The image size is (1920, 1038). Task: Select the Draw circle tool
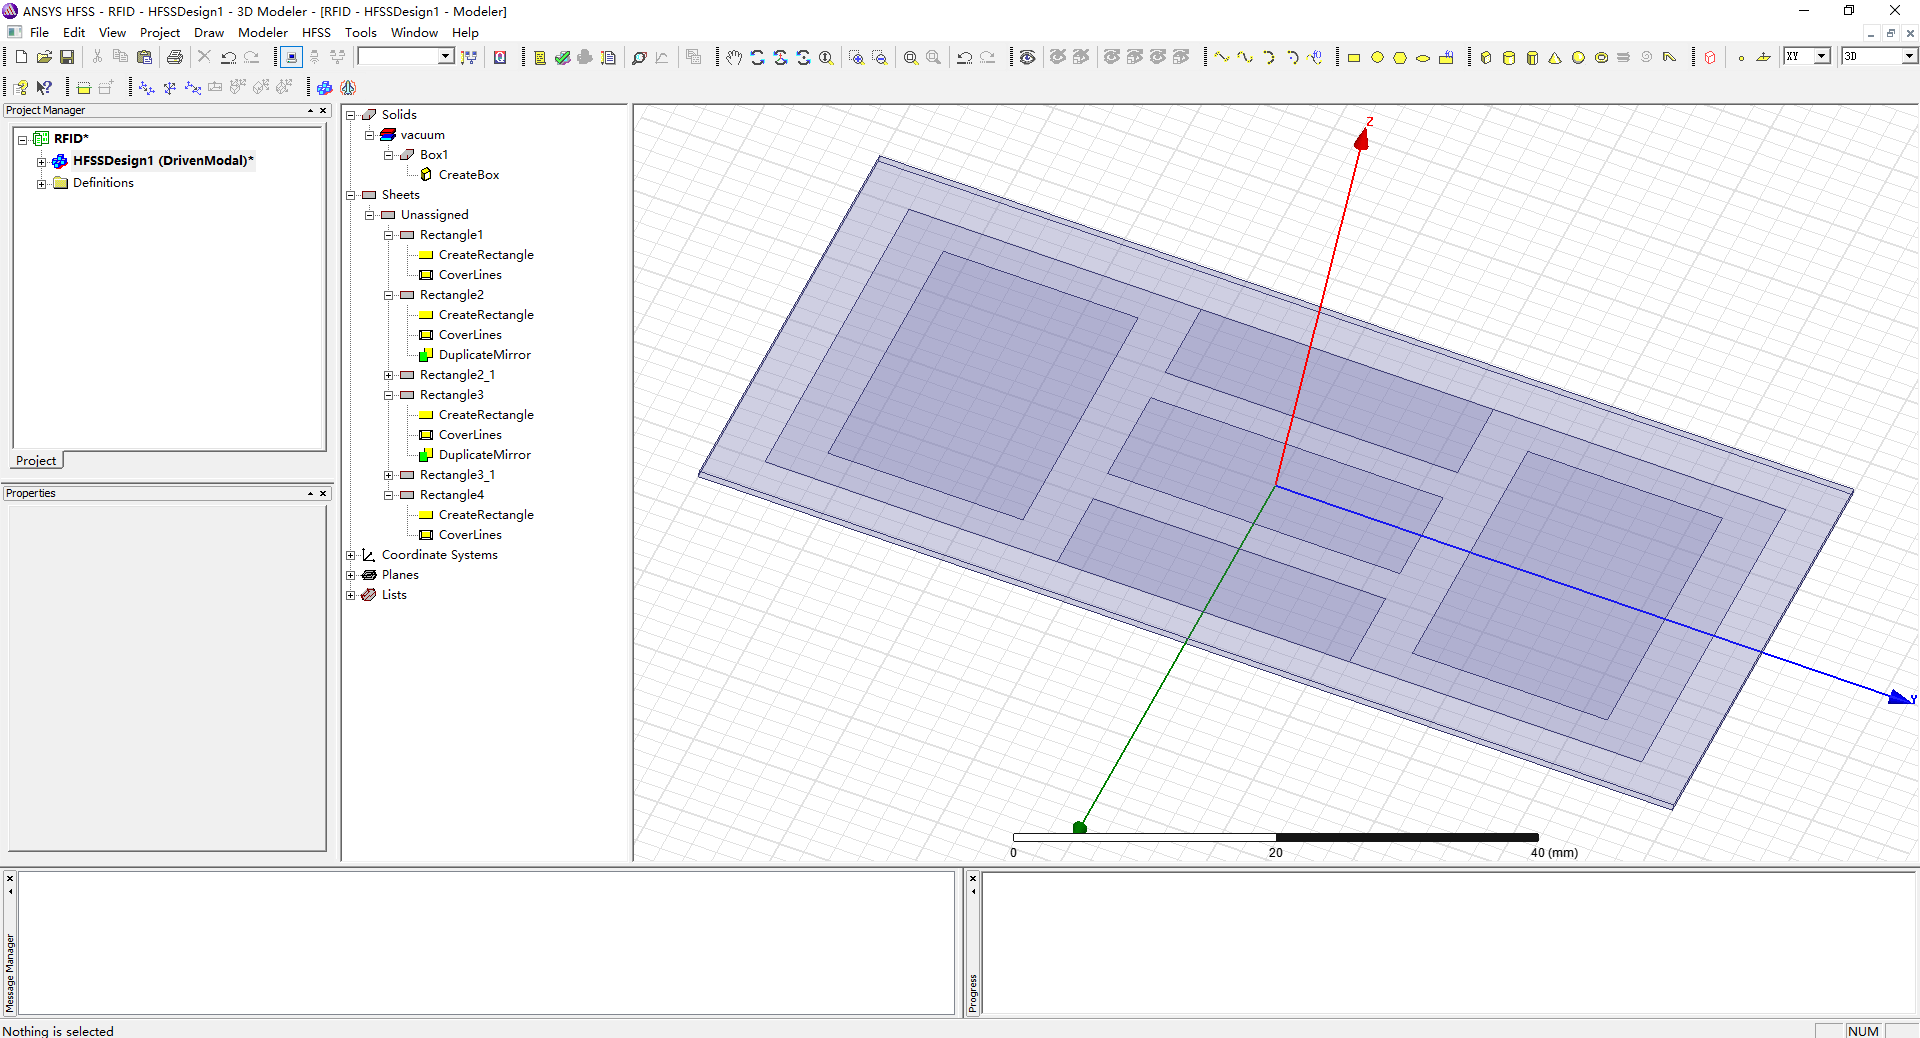coord(1377,58)
